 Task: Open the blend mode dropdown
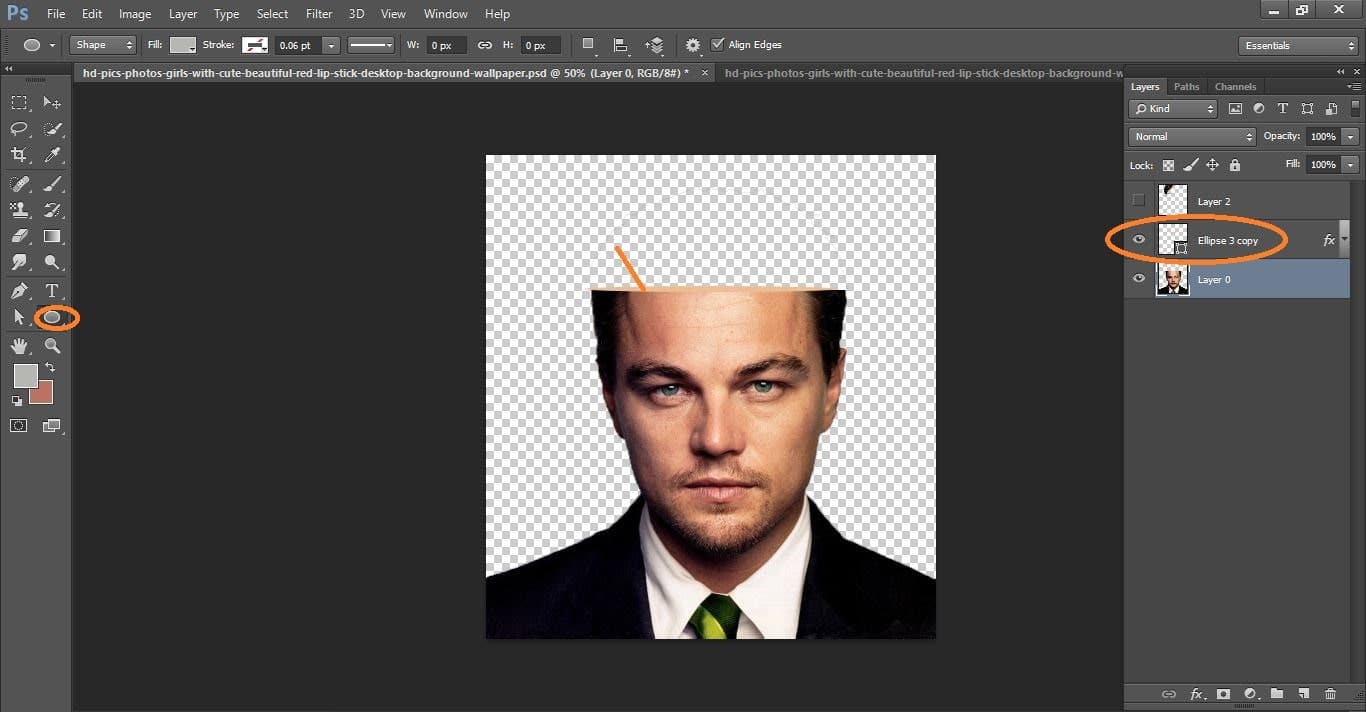click(x=1191, y=136)
